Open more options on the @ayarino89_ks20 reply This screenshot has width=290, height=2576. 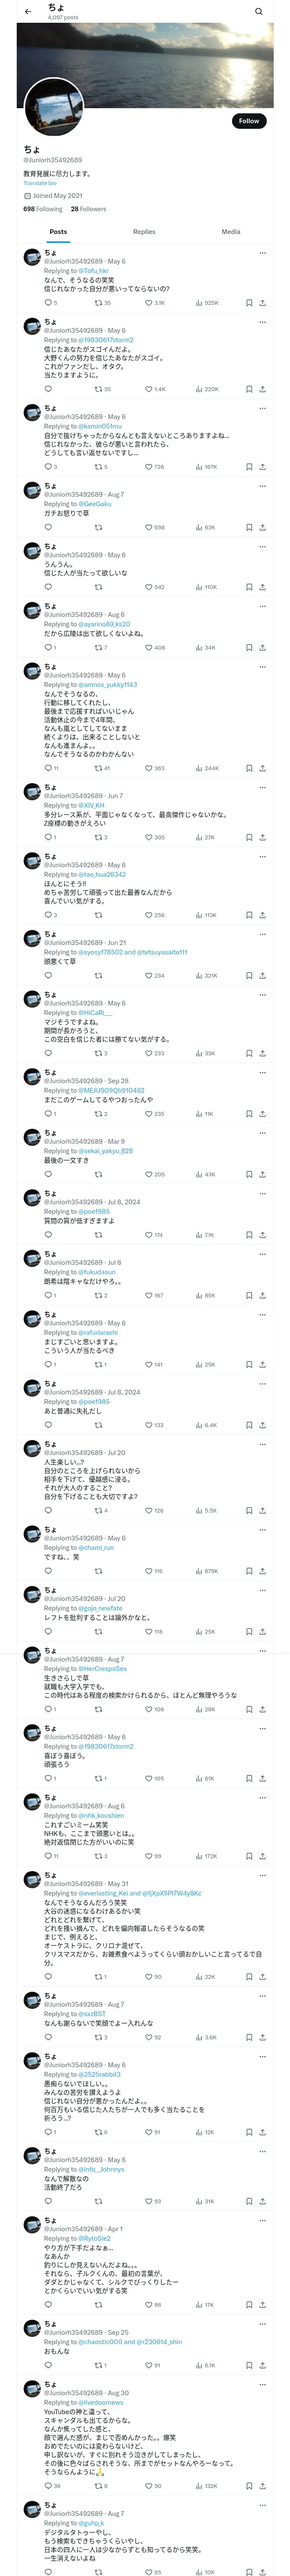click(x=262, y=606)
